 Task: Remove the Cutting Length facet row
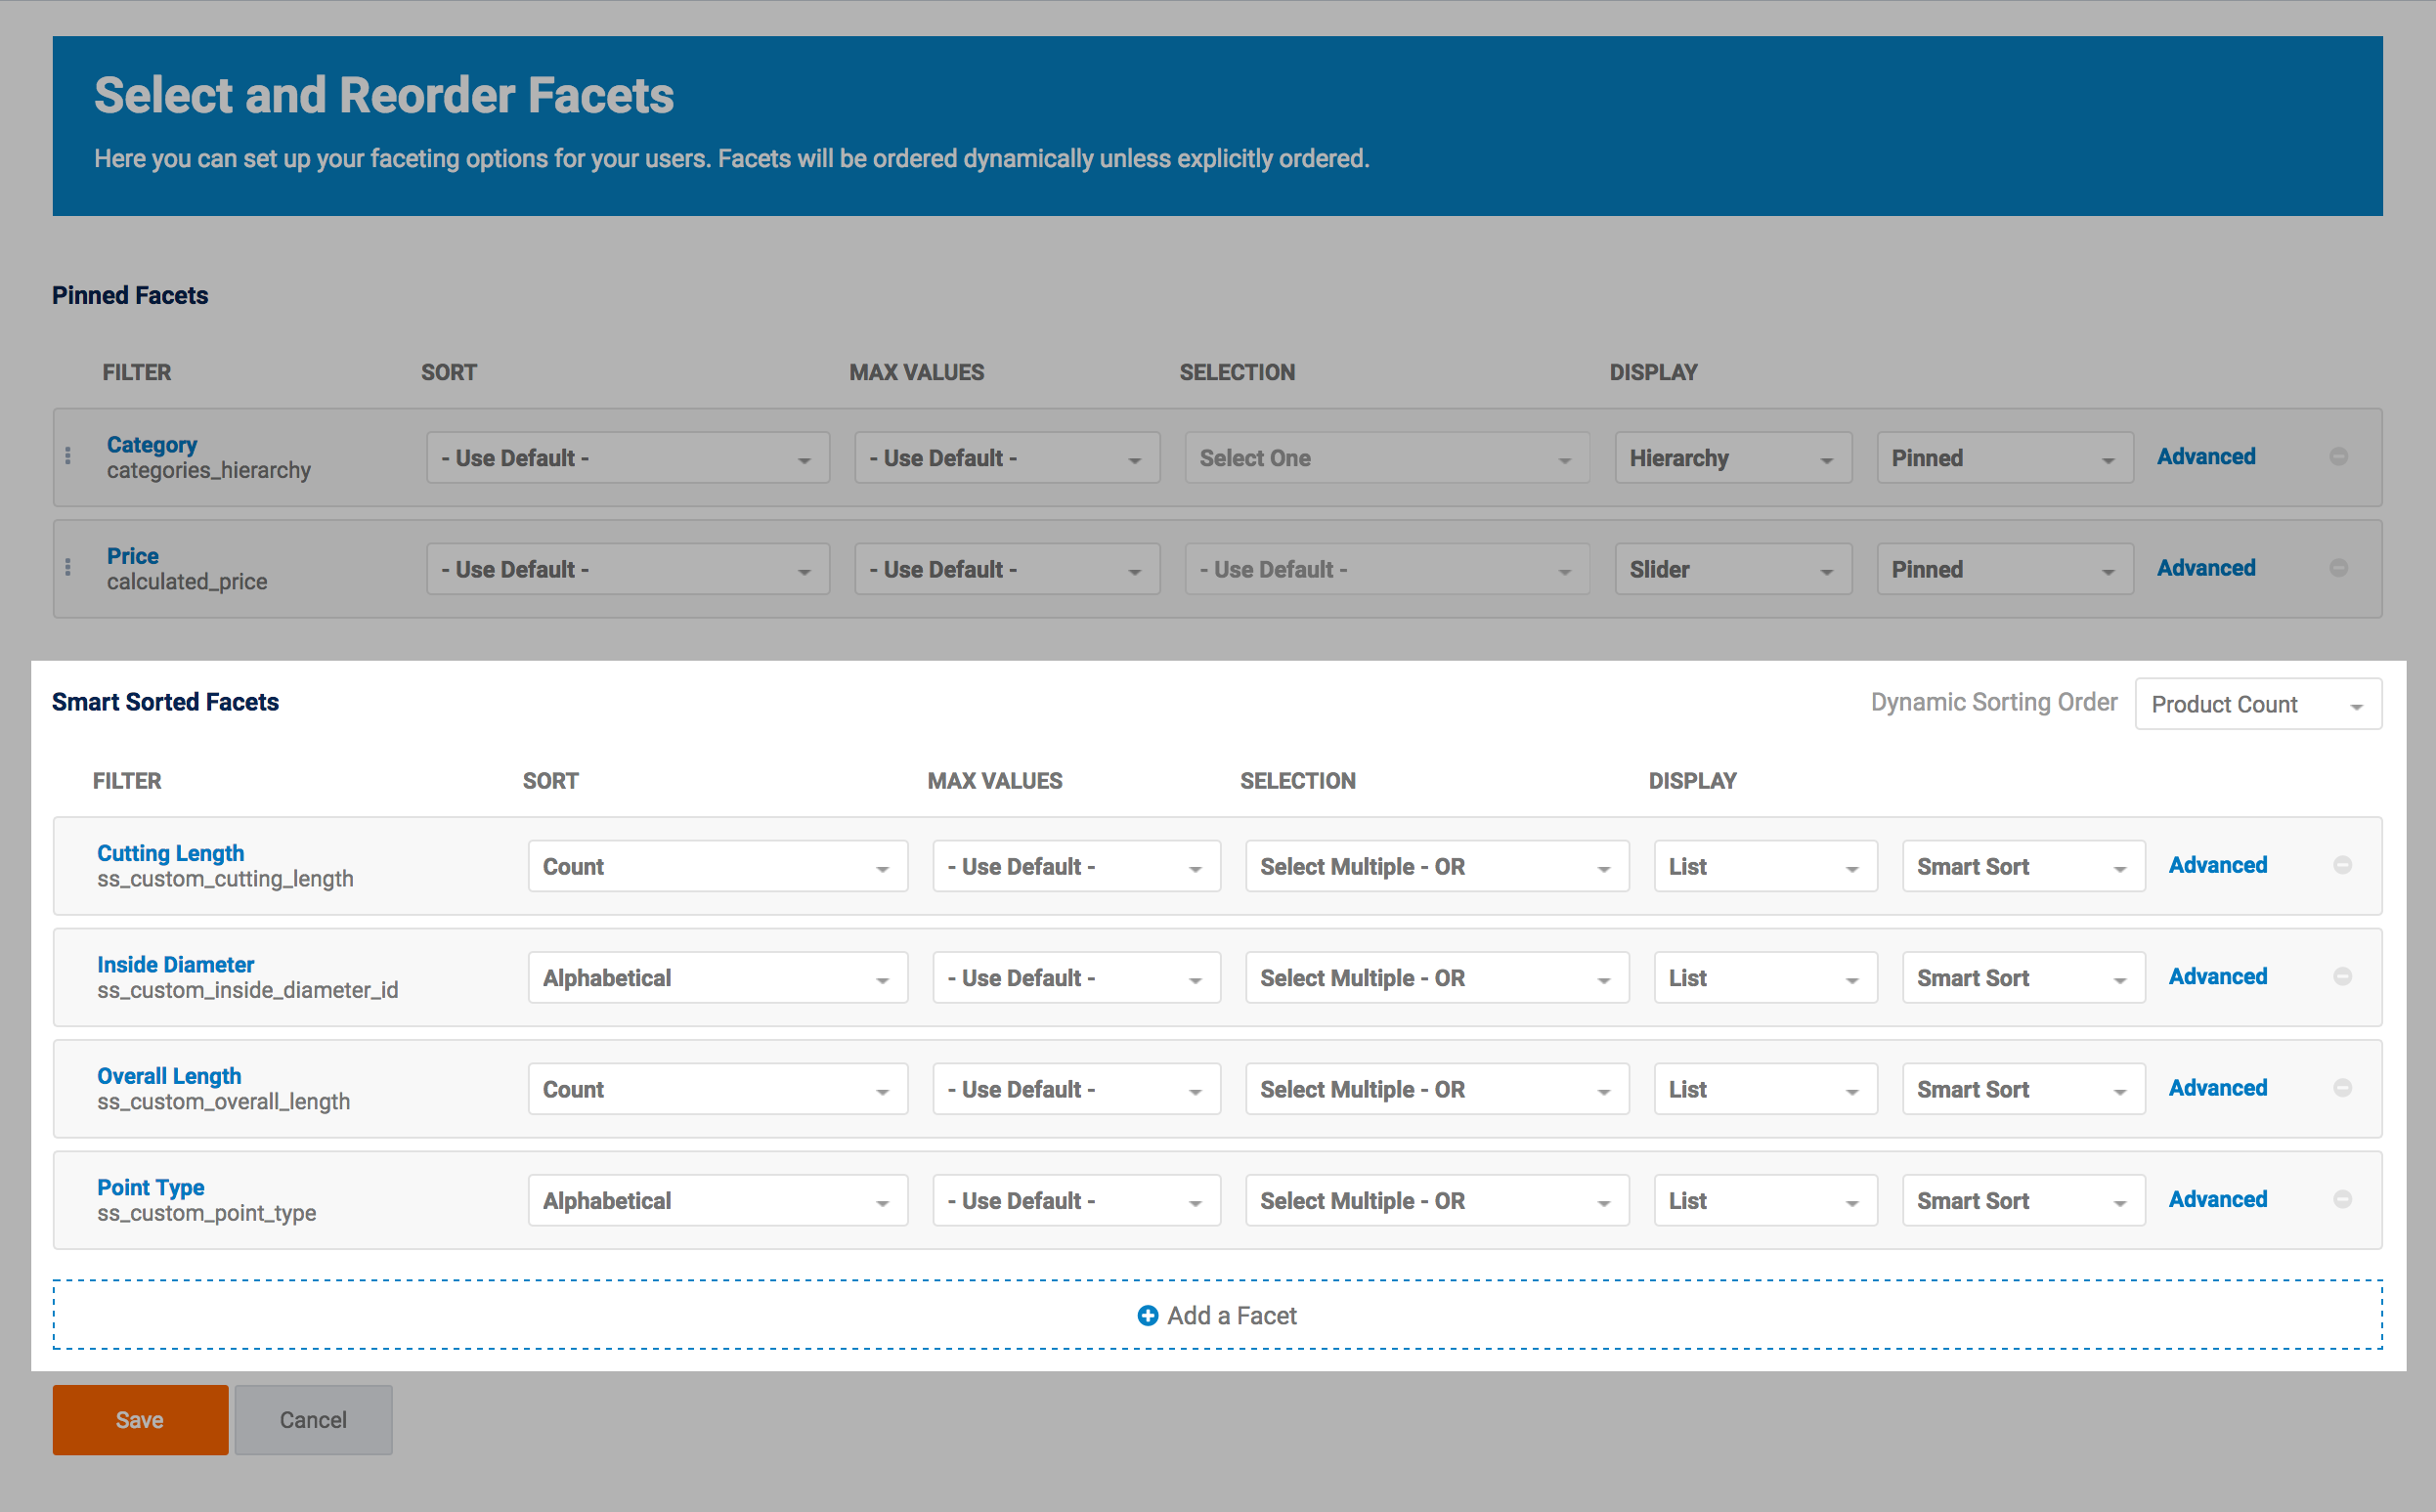pos(2342,865)
